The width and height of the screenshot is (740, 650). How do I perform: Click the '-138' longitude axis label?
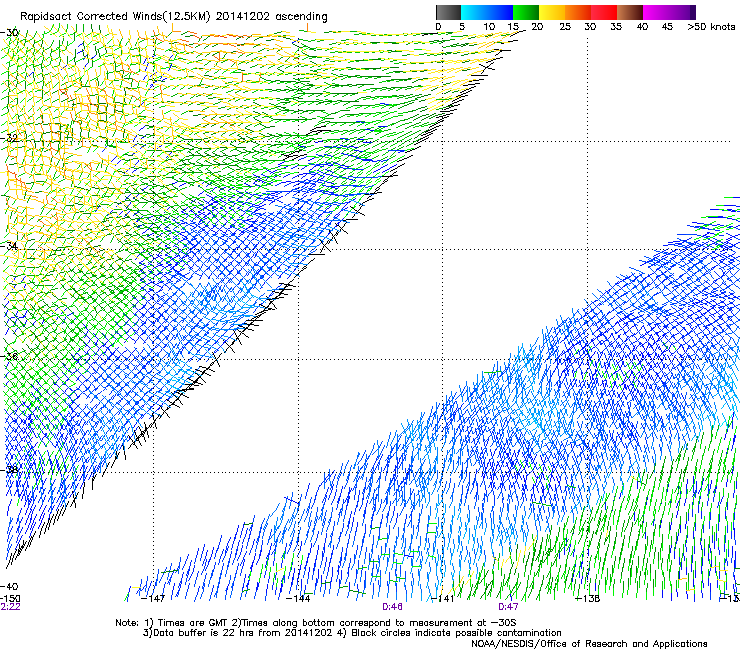[588, 599]
